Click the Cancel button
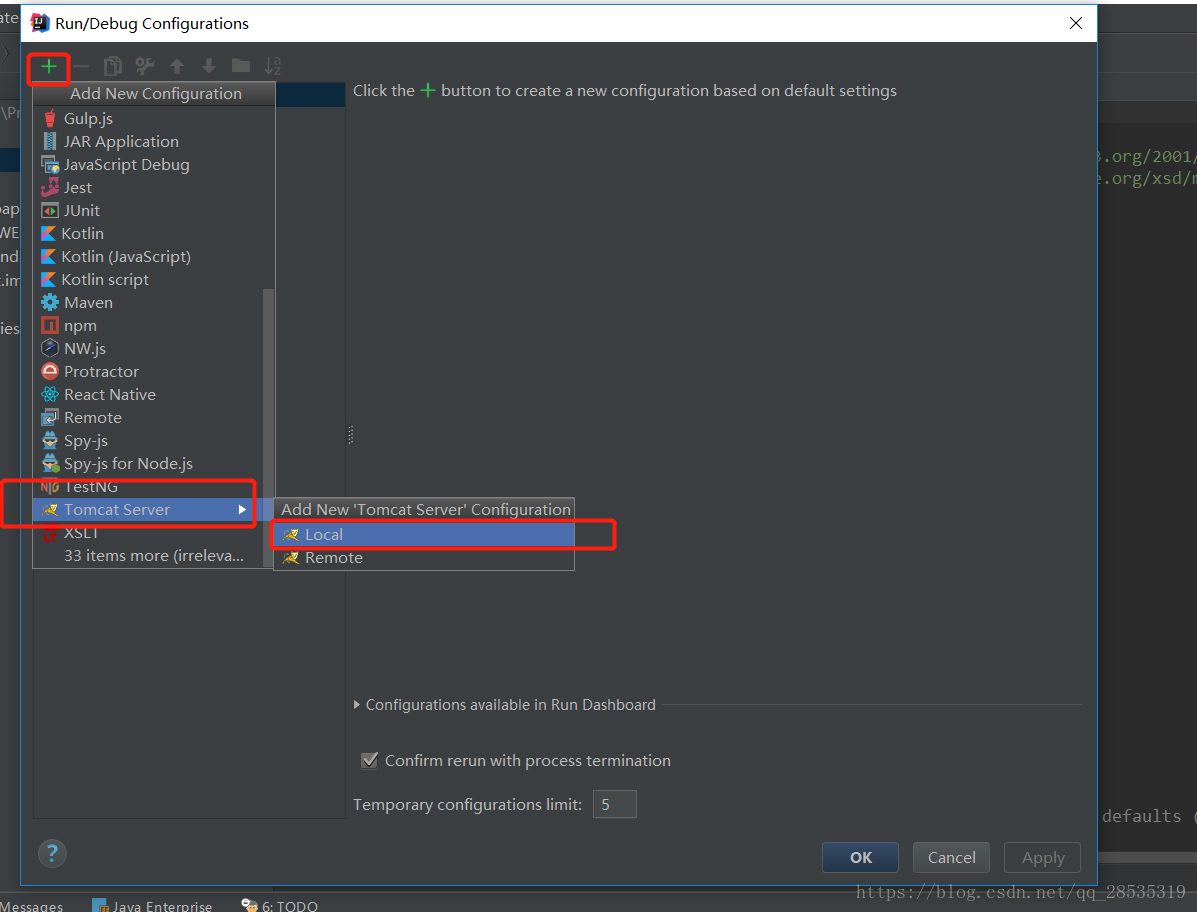The width and height of the screenshot is (1197, 912). point(951,857)
